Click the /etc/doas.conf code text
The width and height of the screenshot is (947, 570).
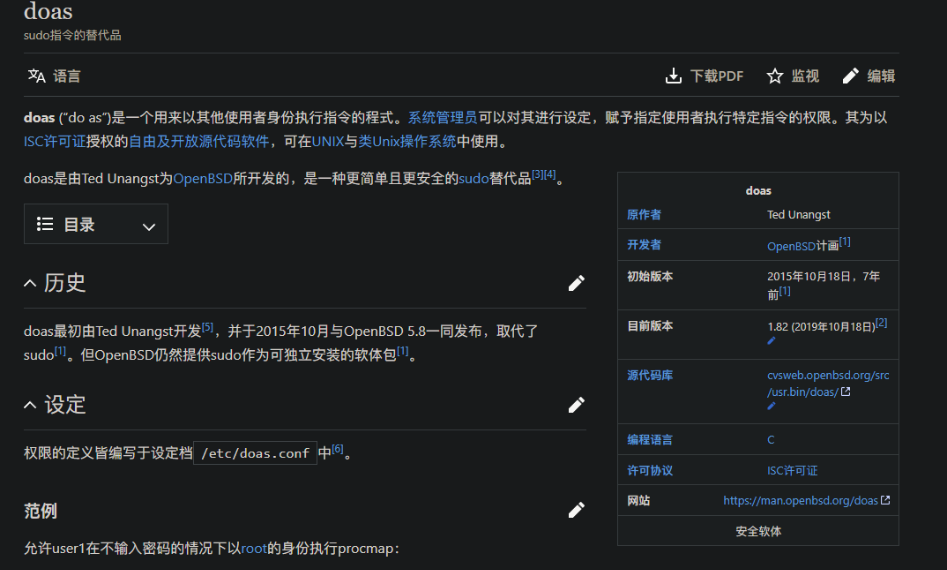255,453
